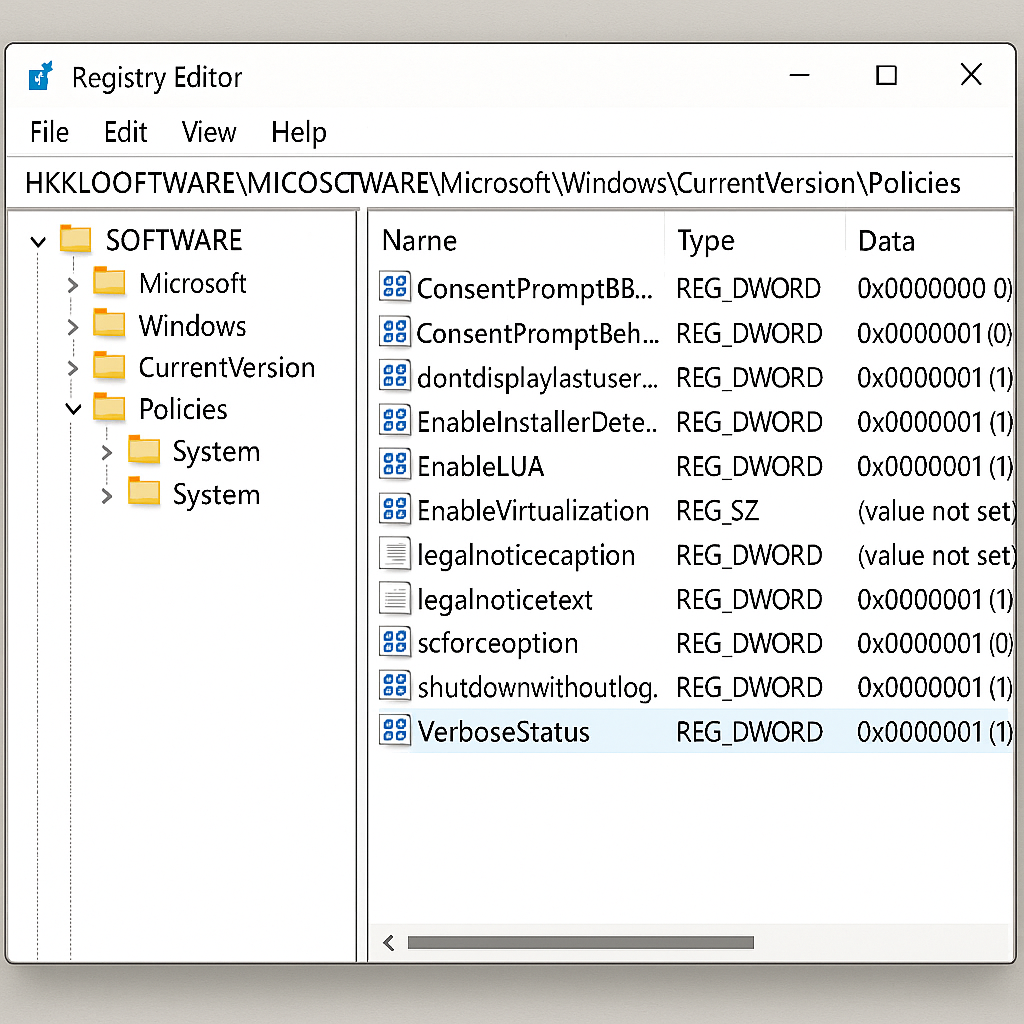1024x1024 pixels.
Task: Select the EnableVirtualization value name
Action: [x=534, y=511]
